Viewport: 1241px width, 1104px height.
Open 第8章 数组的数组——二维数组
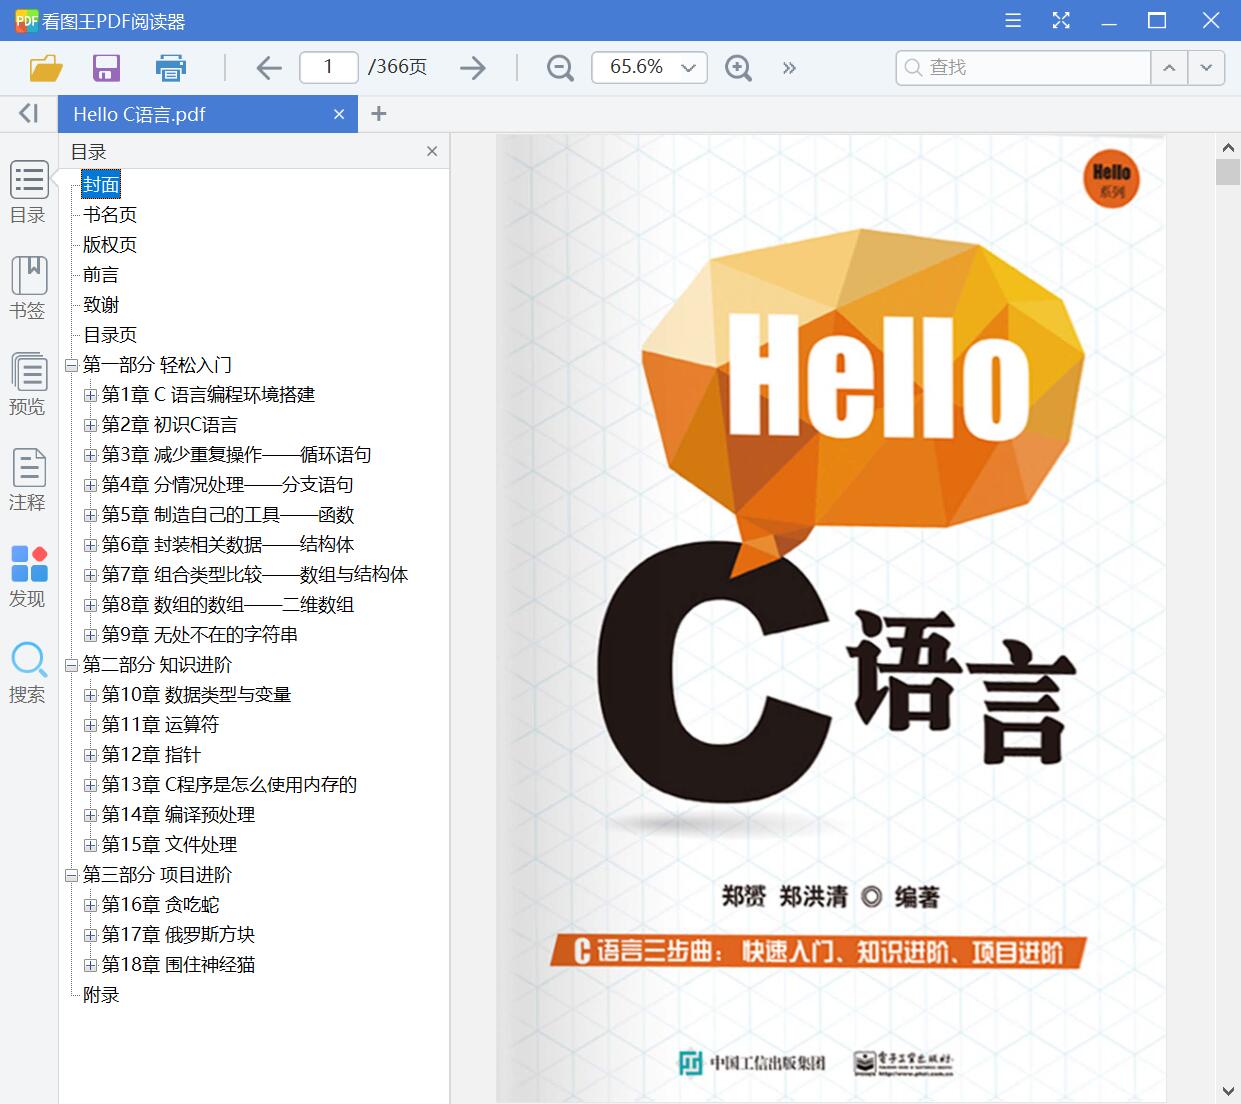pos(228,605)
